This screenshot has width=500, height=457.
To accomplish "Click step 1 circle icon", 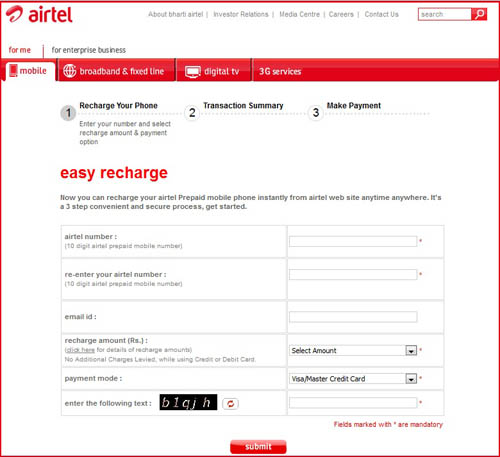I will 68,113.
